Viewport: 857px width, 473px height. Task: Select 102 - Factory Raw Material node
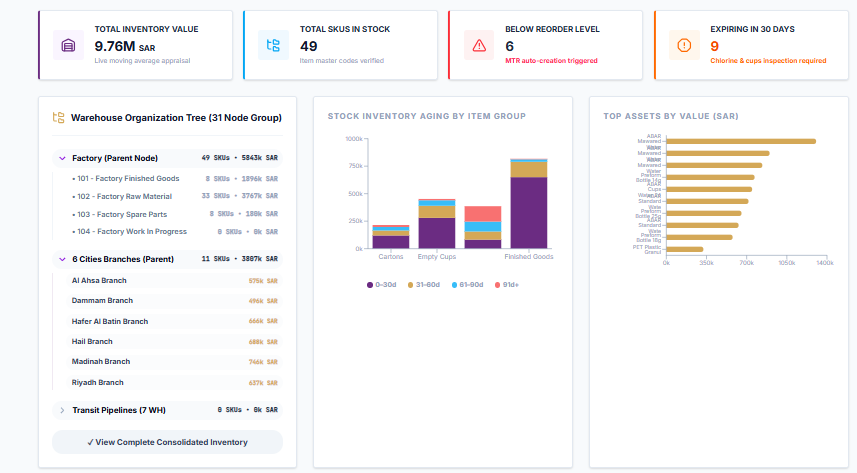coord(167,196)
